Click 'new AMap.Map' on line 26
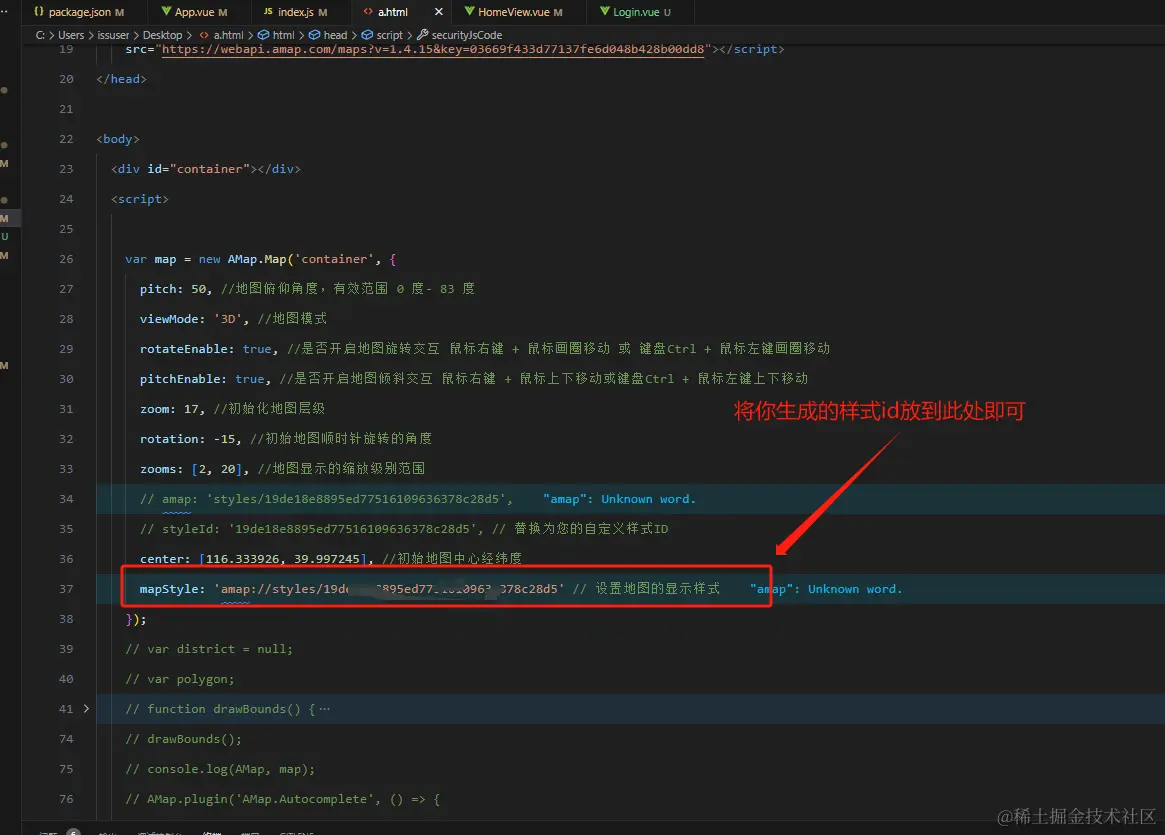Screen dimensions: 1165x835 pyautogui.click(x=242, y=259)
